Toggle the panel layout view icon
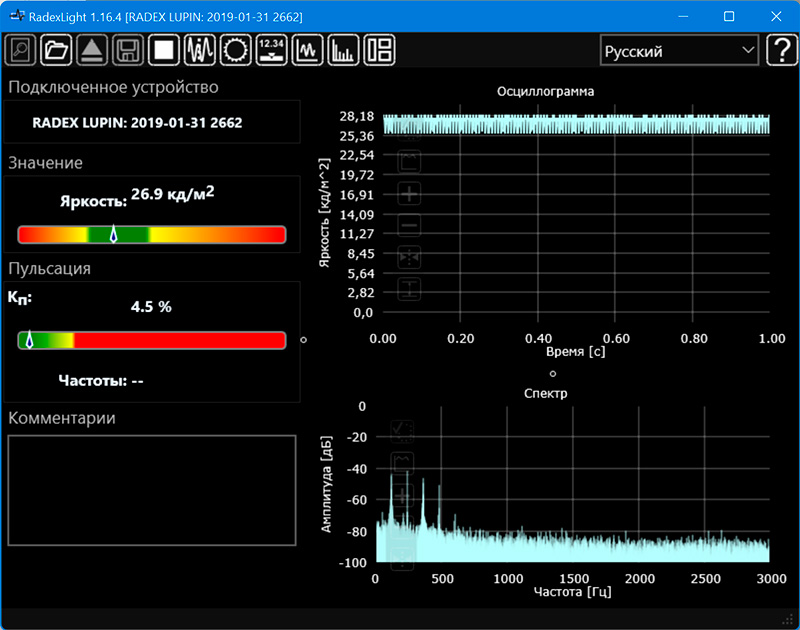 pos(380,50)
